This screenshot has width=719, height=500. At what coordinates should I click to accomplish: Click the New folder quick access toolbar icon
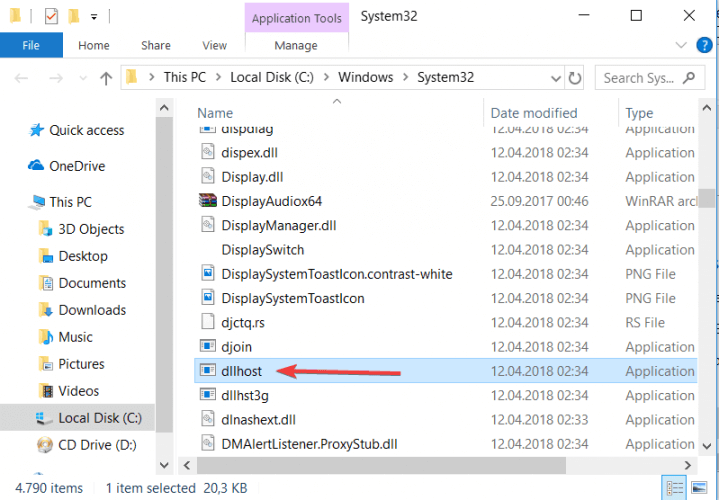point(73,17)
